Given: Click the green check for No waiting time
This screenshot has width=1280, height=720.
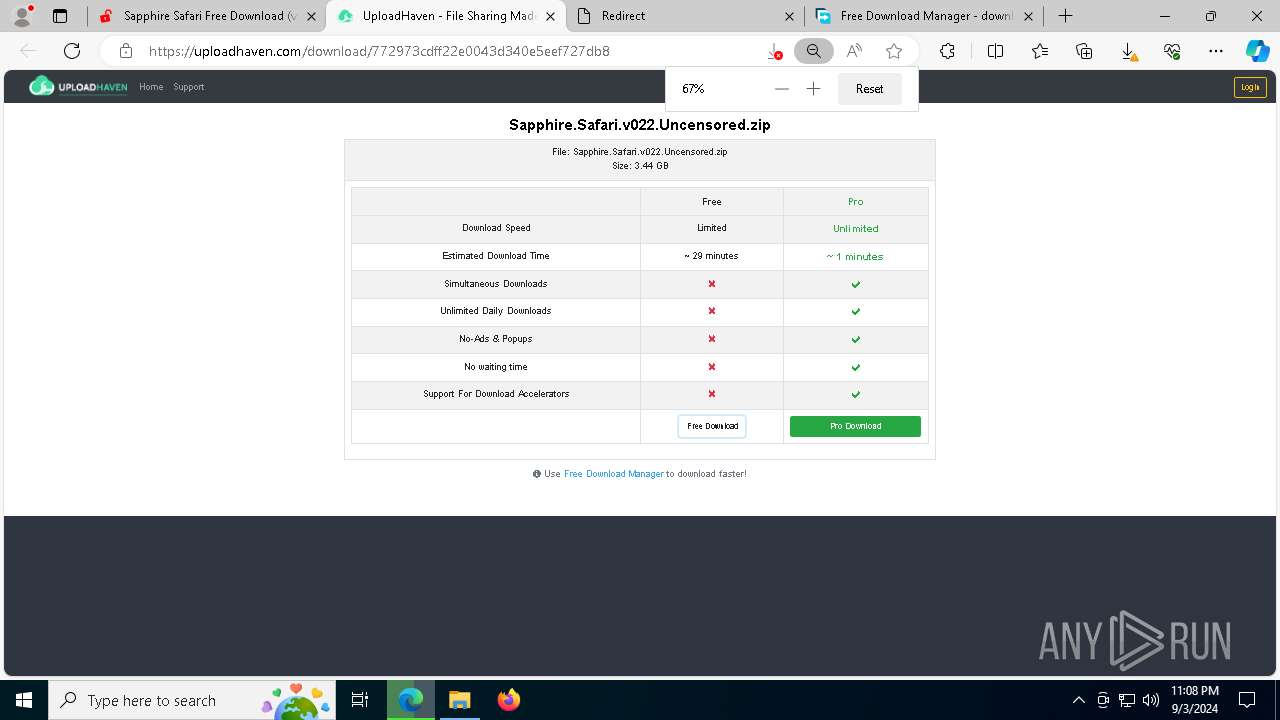Looking at the screenshot, I should (856, 367).
